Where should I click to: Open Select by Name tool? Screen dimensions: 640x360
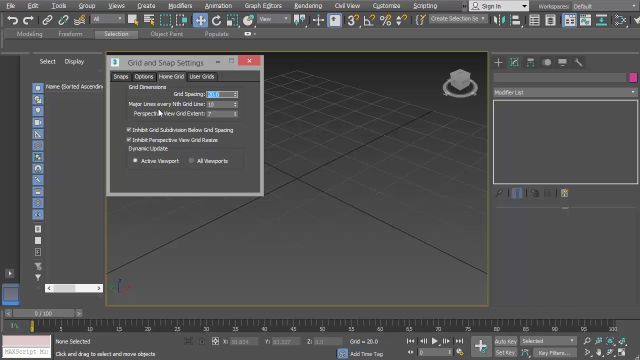pyautogui.click(x=149, y=20)
